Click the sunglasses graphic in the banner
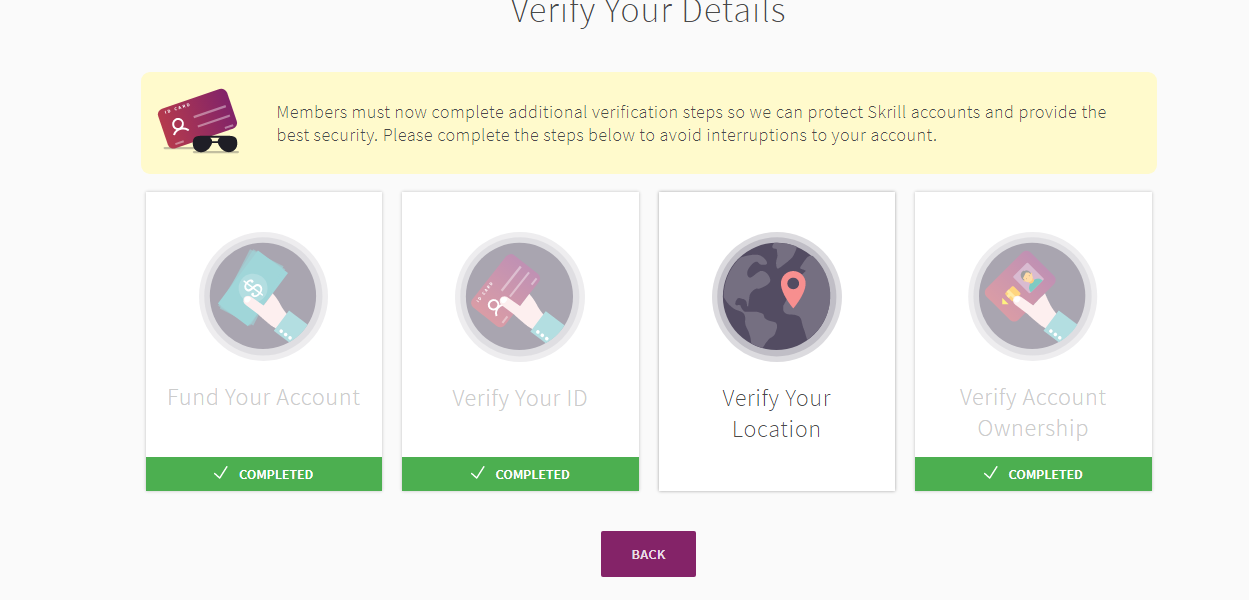 (215, 143)
